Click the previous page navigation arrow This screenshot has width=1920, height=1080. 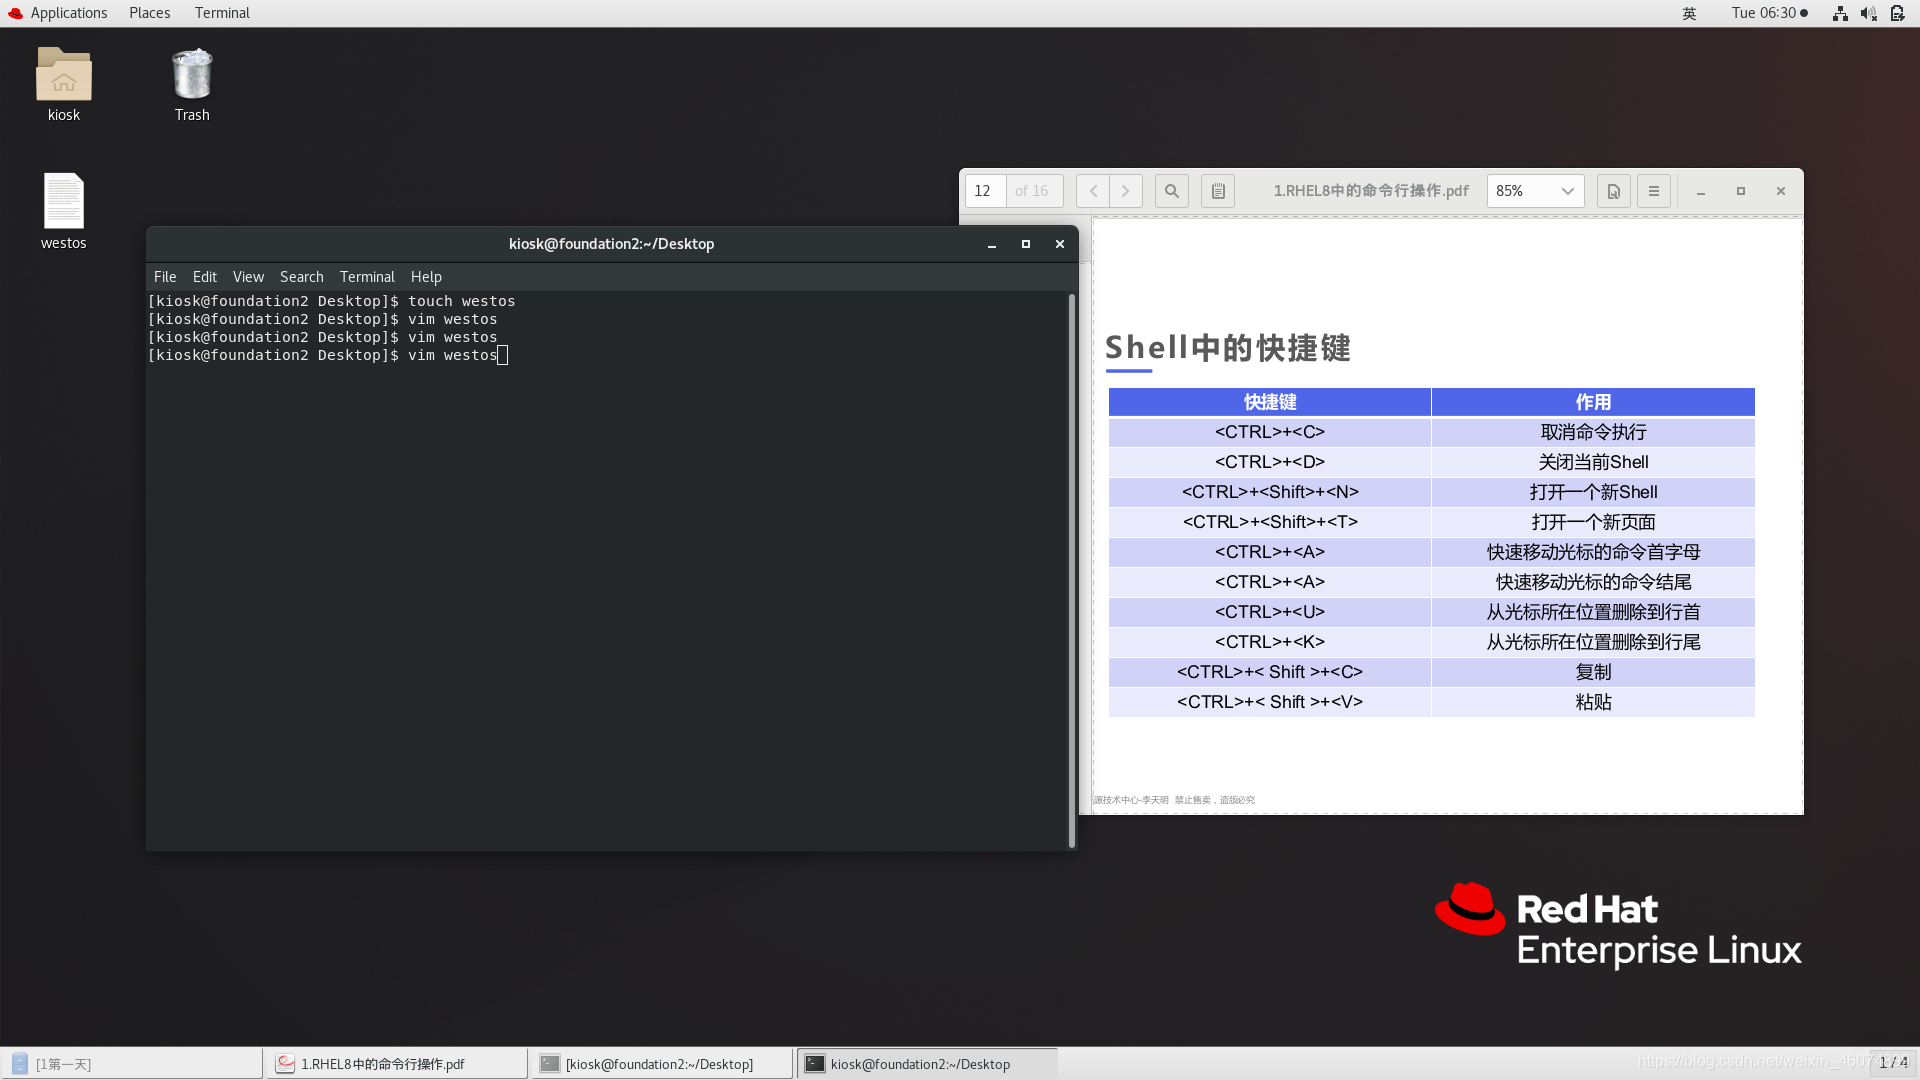(1093, 190)
